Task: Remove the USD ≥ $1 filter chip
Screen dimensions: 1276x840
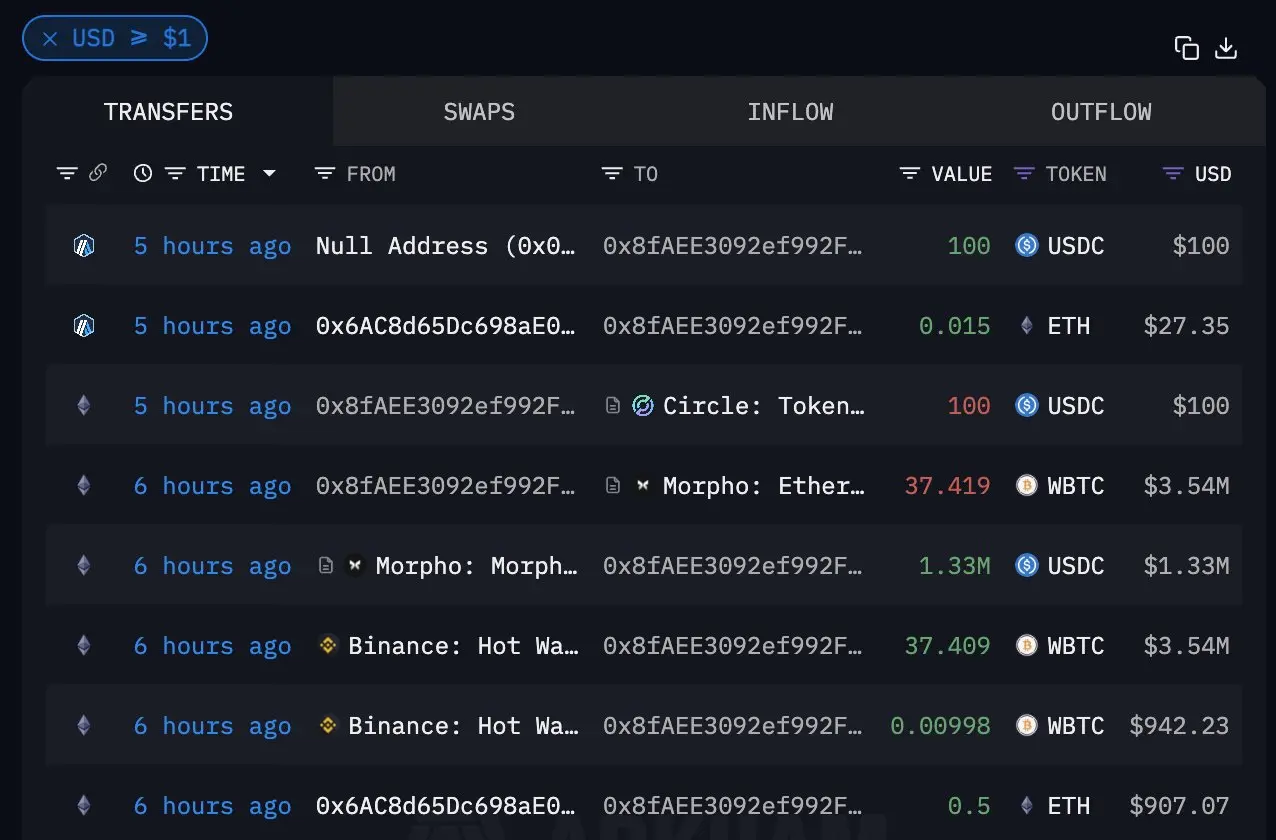Action: (x=50, y=39)
